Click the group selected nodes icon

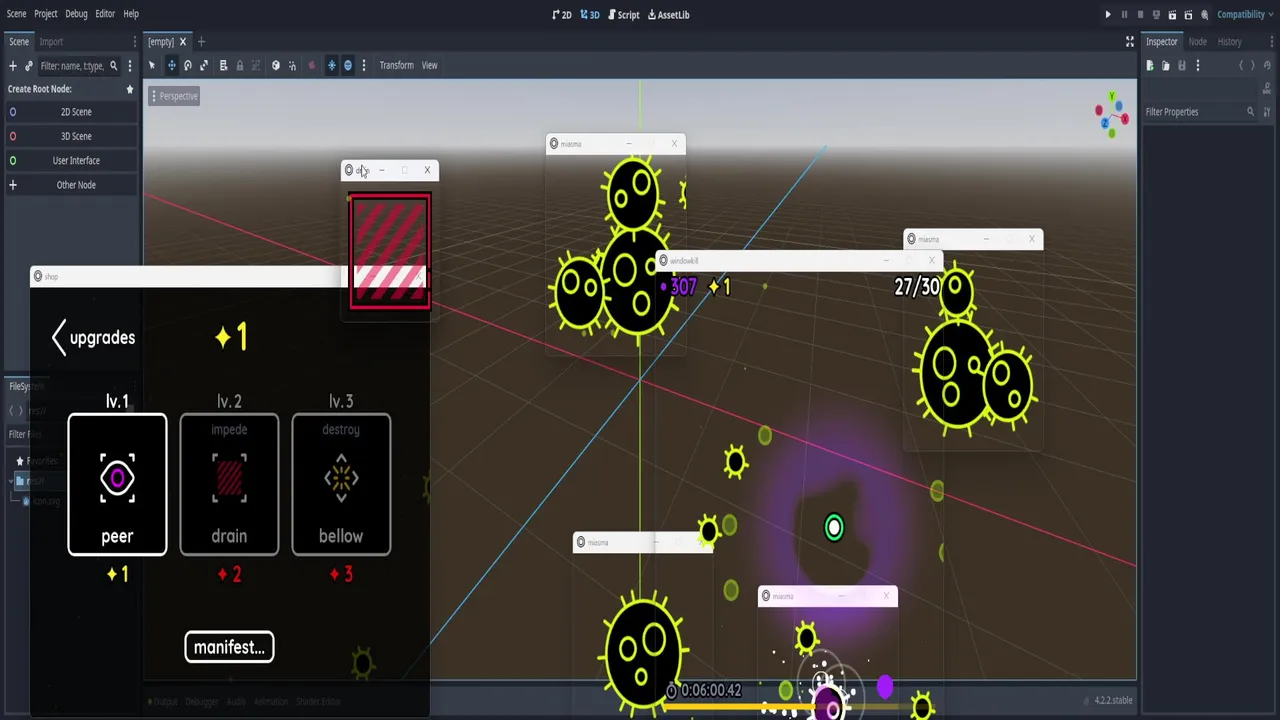[256, 65]
